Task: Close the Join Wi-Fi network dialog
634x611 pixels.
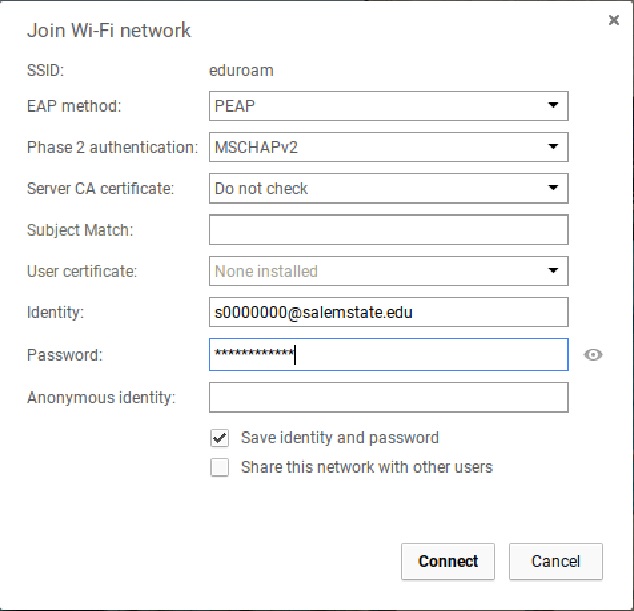Action: point(614,20)
